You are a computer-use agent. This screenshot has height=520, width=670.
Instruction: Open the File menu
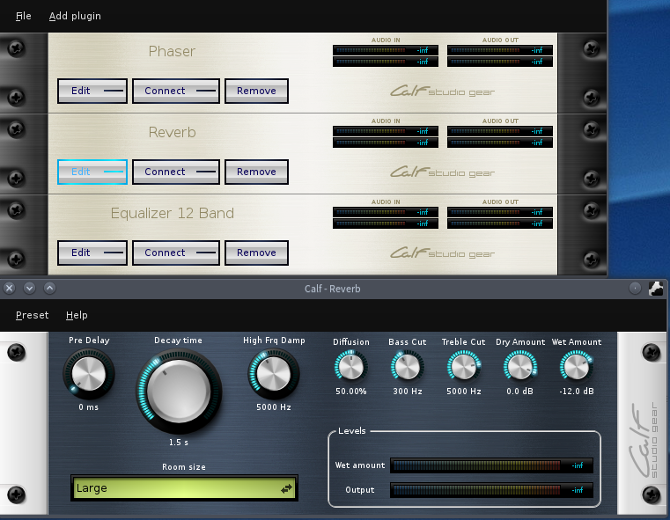[x=23, y=16]
